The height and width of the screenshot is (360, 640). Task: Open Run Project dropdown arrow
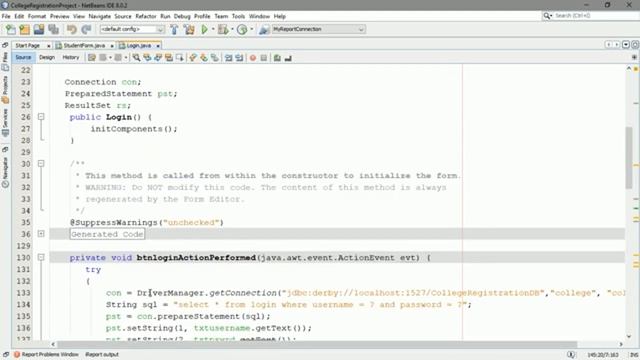[213, 29]
